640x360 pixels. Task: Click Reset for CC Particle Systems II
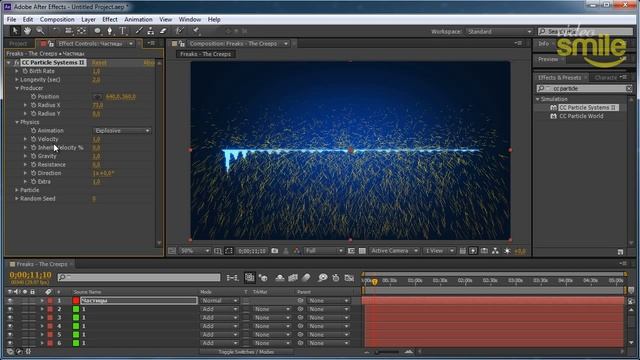tap(99, 62)
